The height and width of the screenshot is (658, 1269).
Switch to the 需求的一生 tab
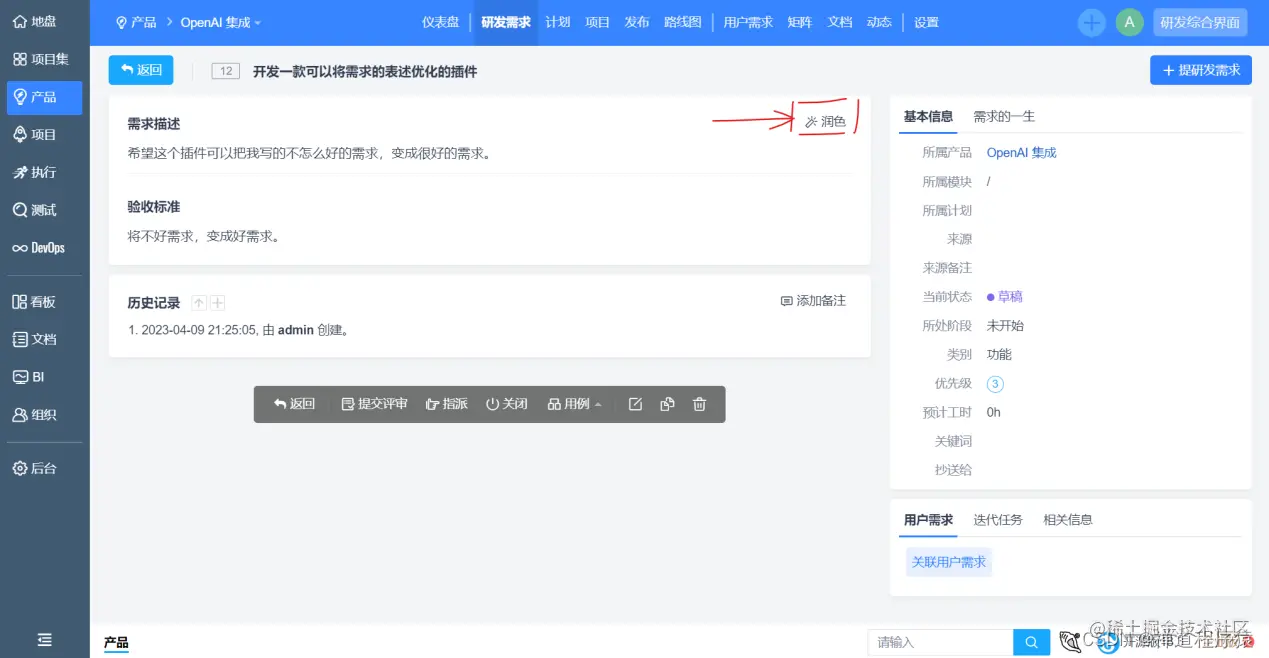click(1003, 115)
